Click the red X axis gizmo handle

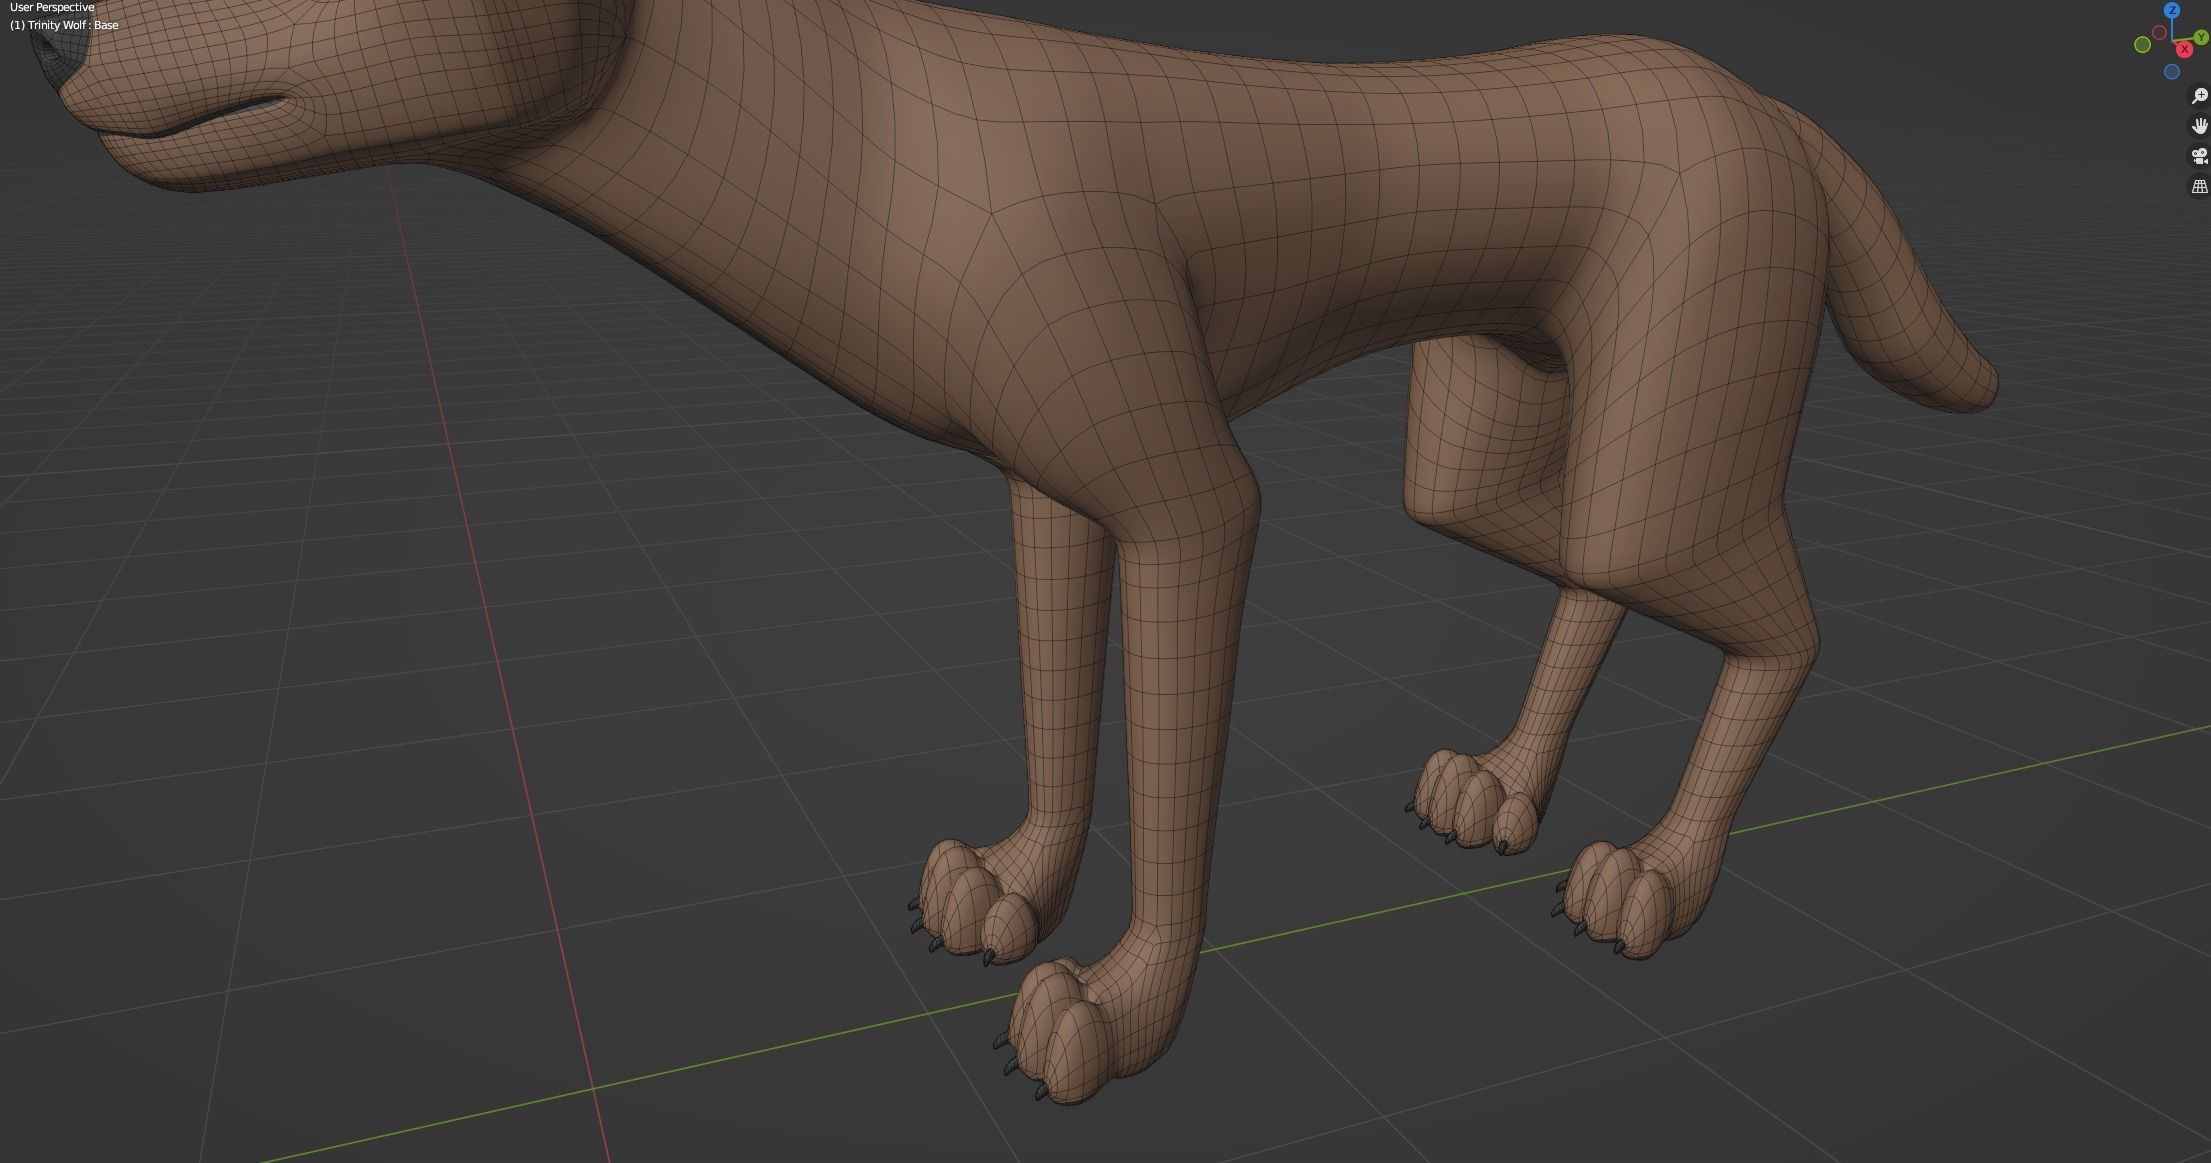2184,50
